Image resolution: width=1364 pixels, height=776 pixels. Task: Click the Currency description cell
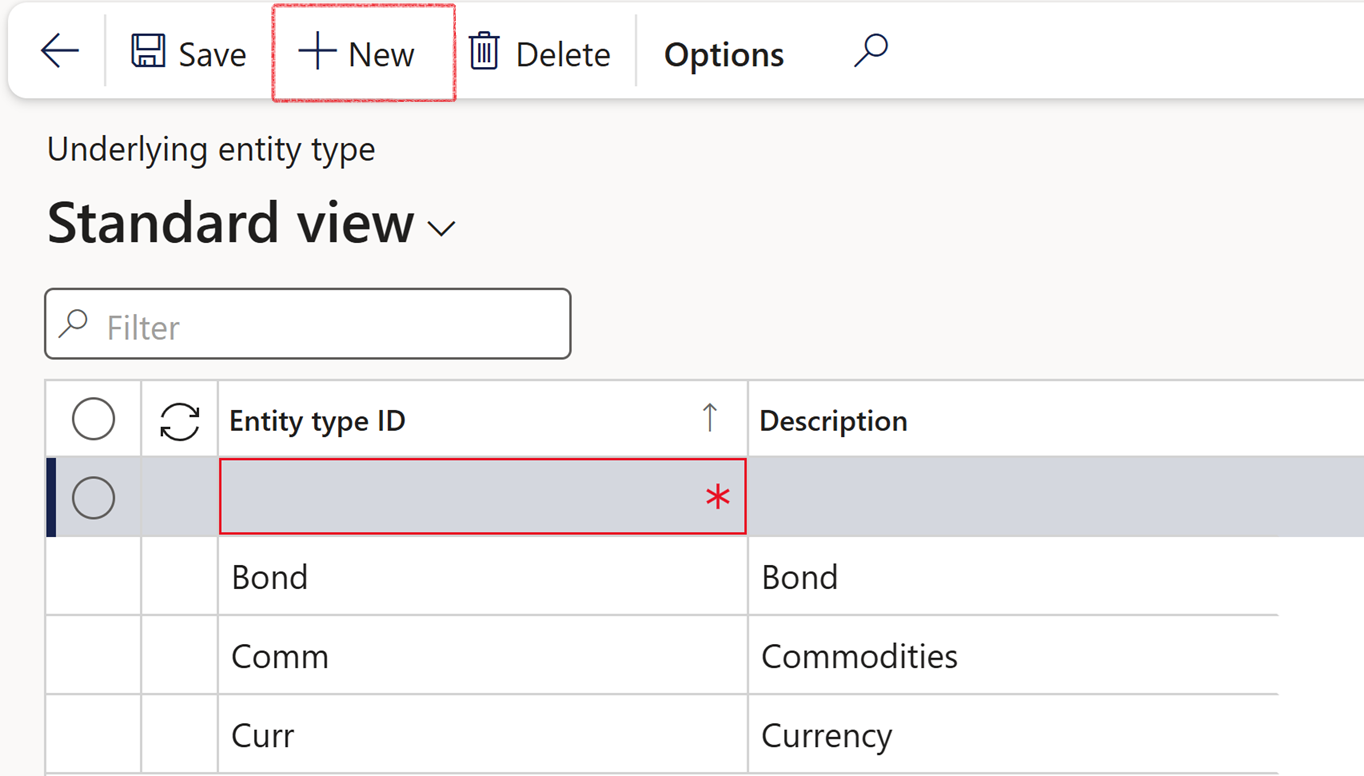826,735
